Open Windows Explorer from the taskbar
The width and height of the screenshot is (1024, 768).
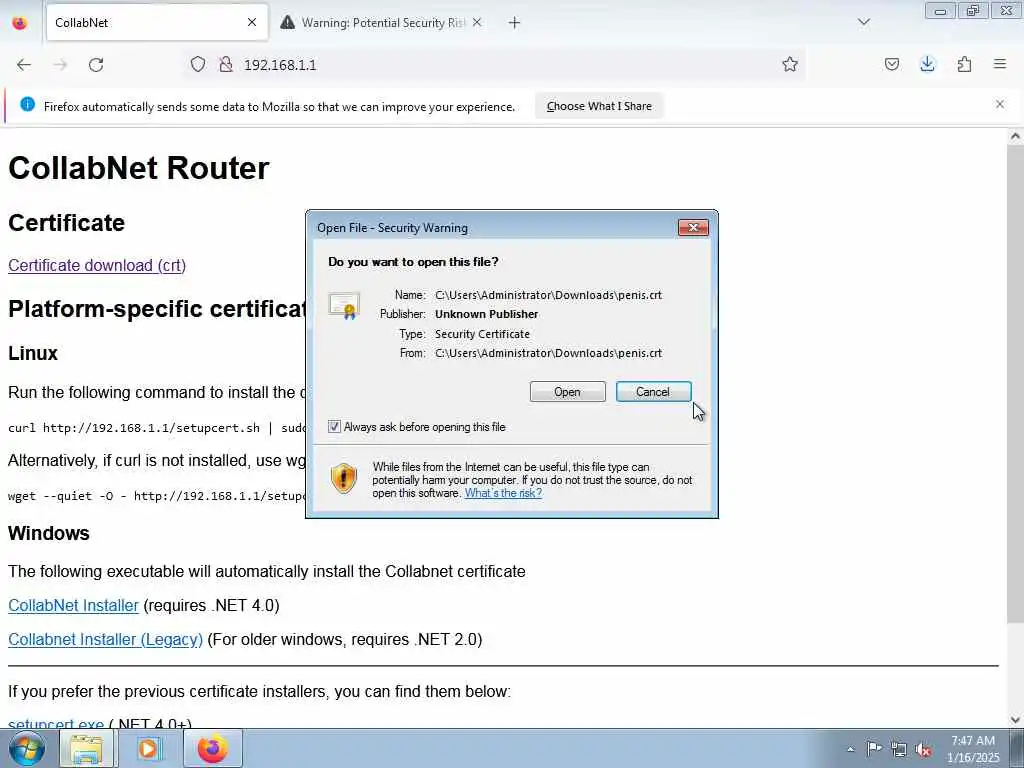tap(86, 748)
